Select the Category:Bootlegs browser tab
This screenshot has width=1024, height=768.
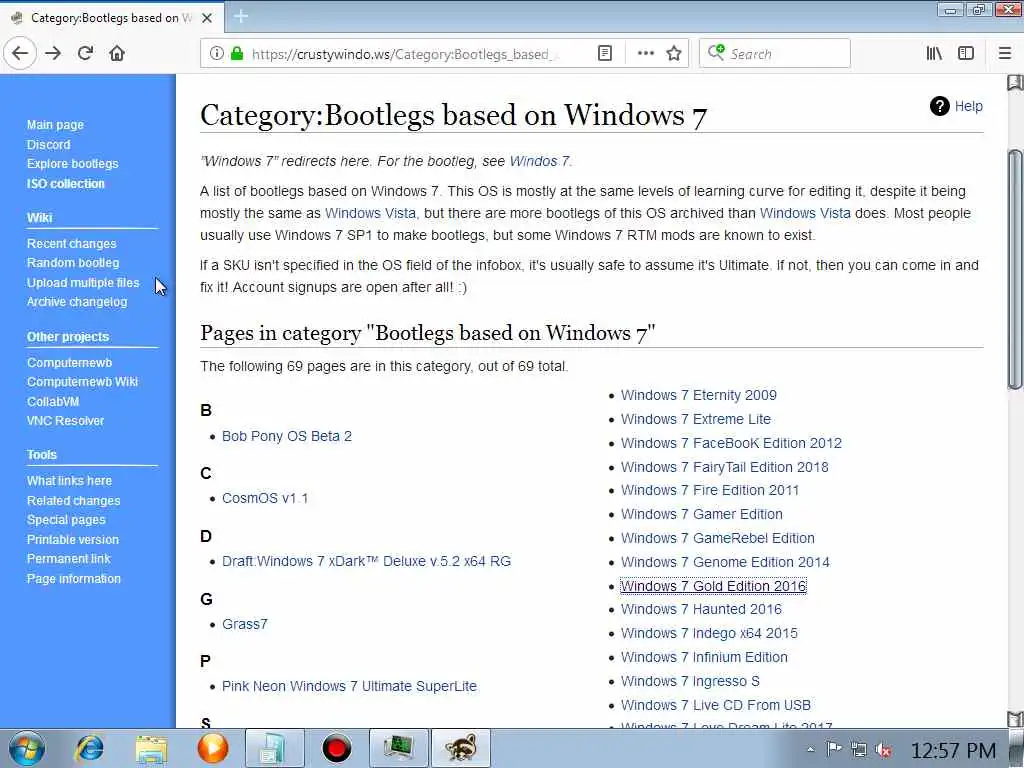[112, 18]
